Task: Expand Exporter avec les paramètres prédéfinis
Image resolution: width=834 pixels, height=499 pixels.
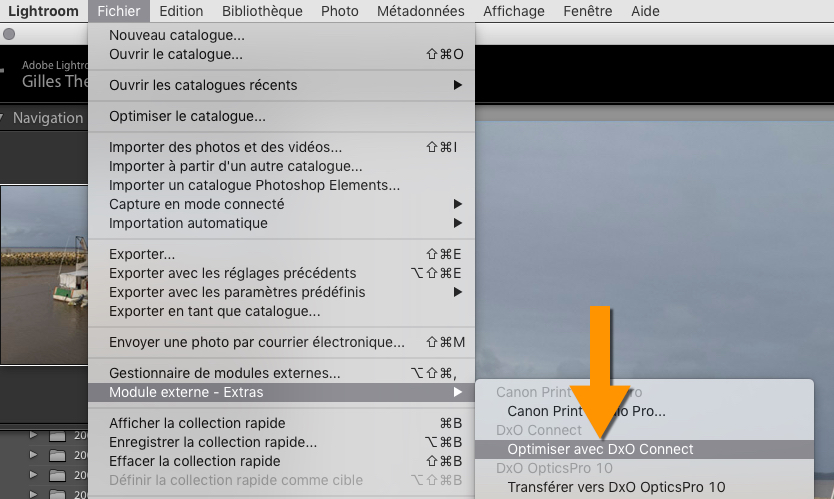Action: pos(281,292)
